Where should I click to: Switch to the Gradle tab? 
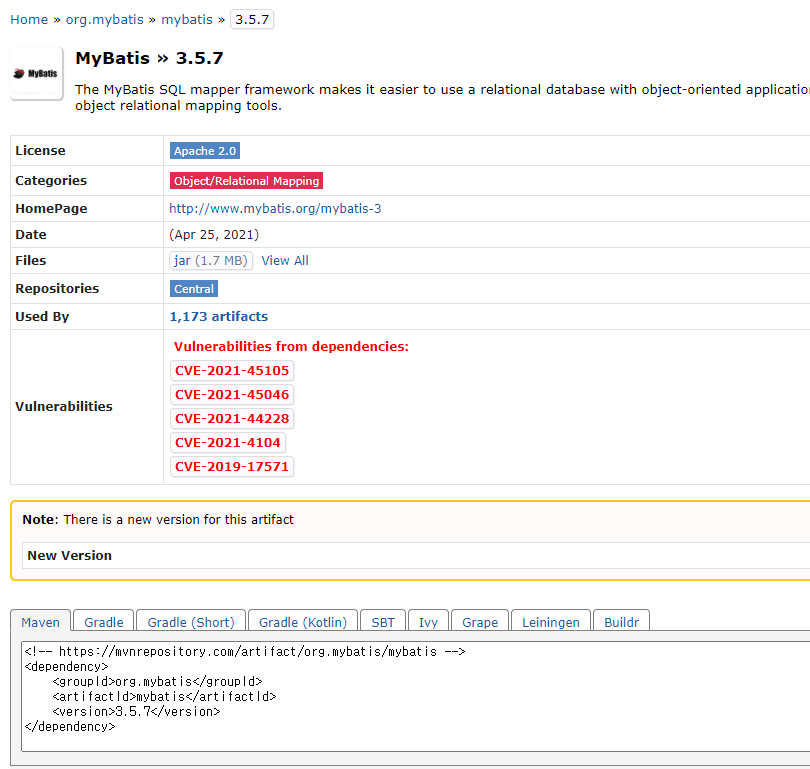point(104,622)
